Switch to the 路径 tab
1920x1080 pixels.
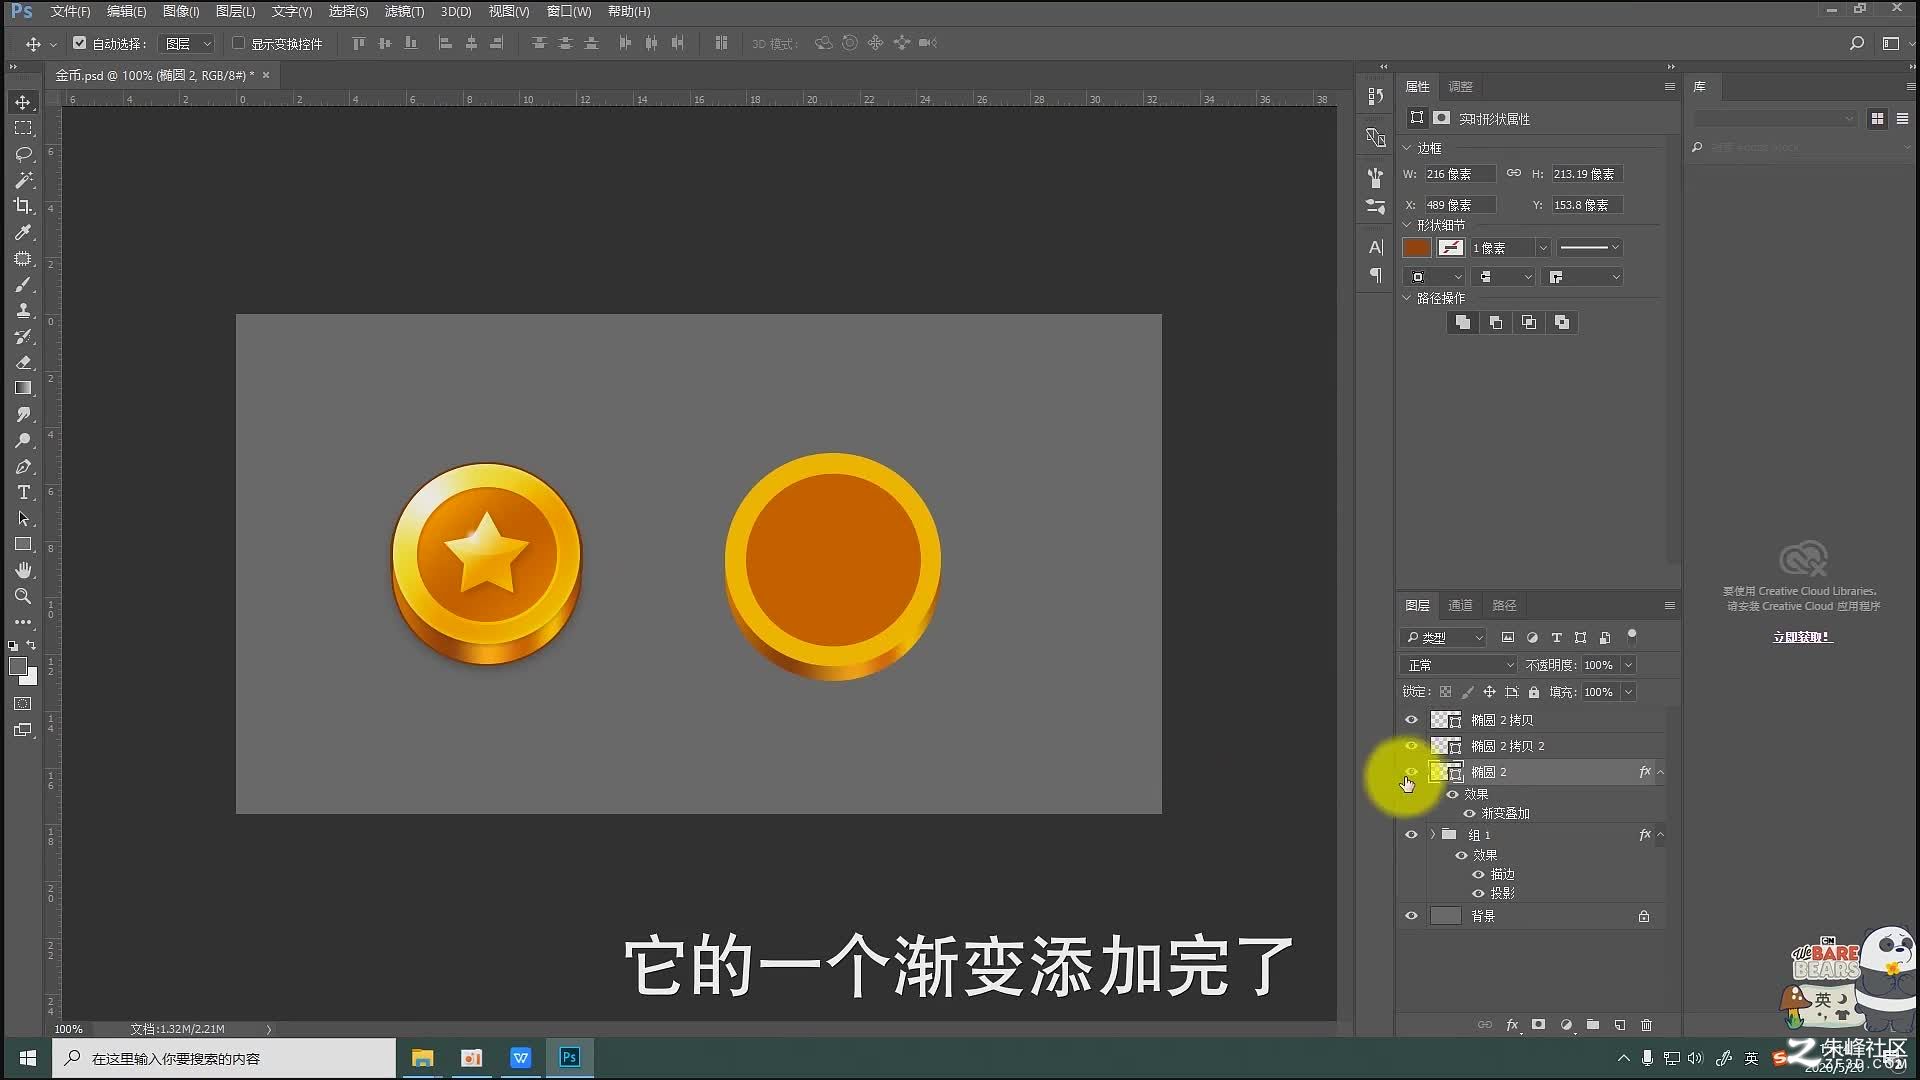click(x=1504, y=605)
